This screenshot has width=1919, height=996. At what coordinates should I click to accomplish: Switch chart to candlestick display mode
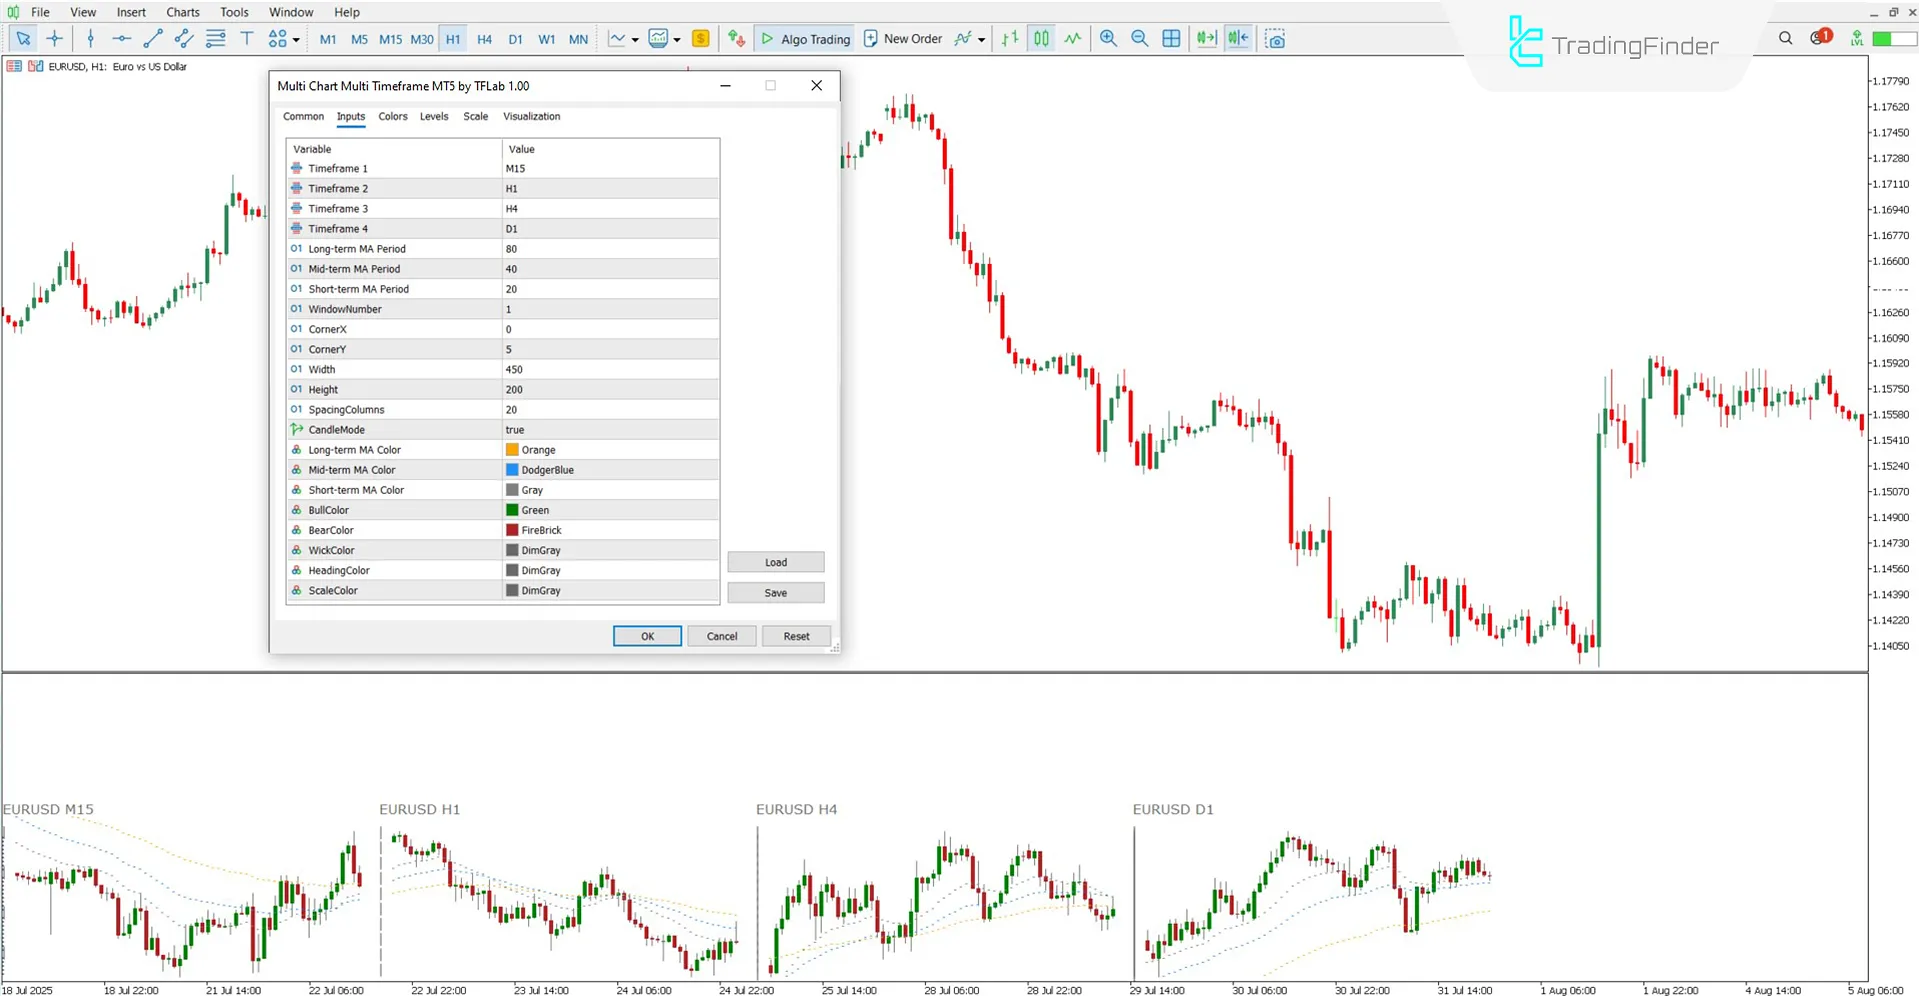(x=1040, y=38)
